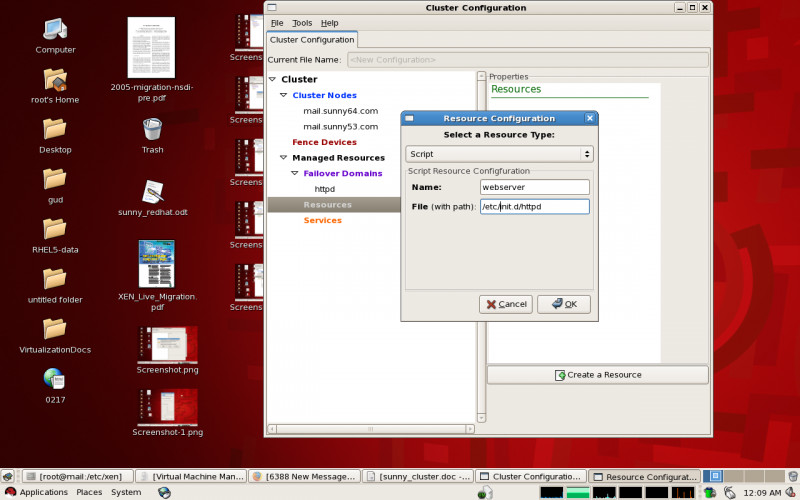Click the Trash desktop icon
Image resolution: width=800 pixels, height=500 pixels.
click(152, 129)
